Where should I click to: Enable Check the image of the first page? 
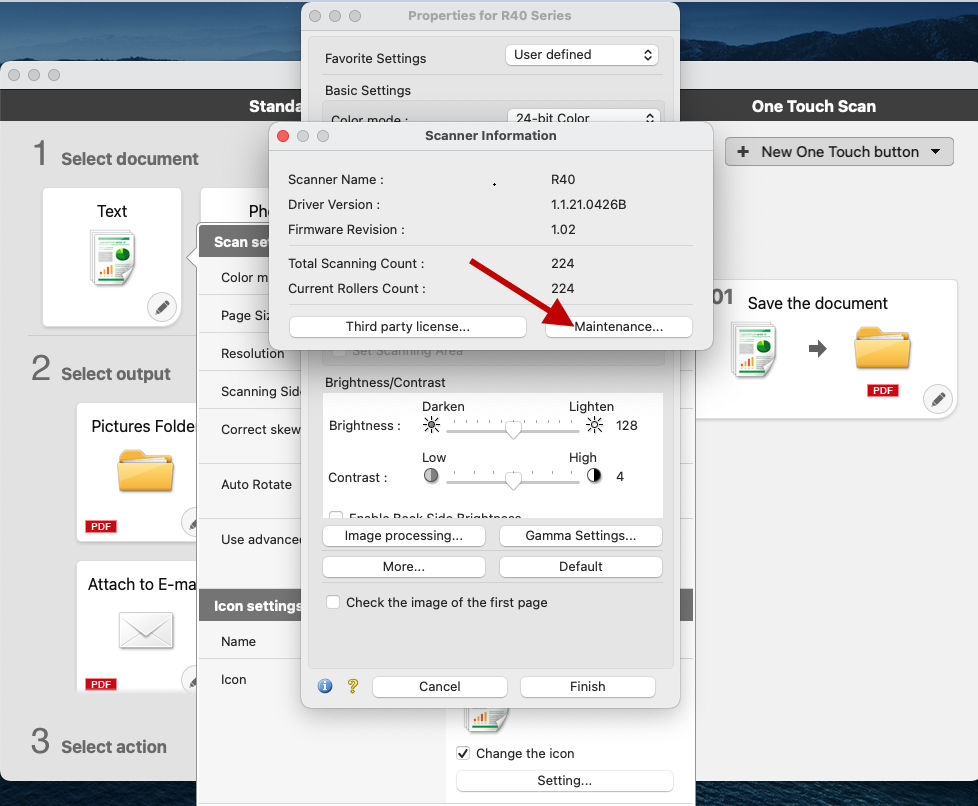point(336,602)
